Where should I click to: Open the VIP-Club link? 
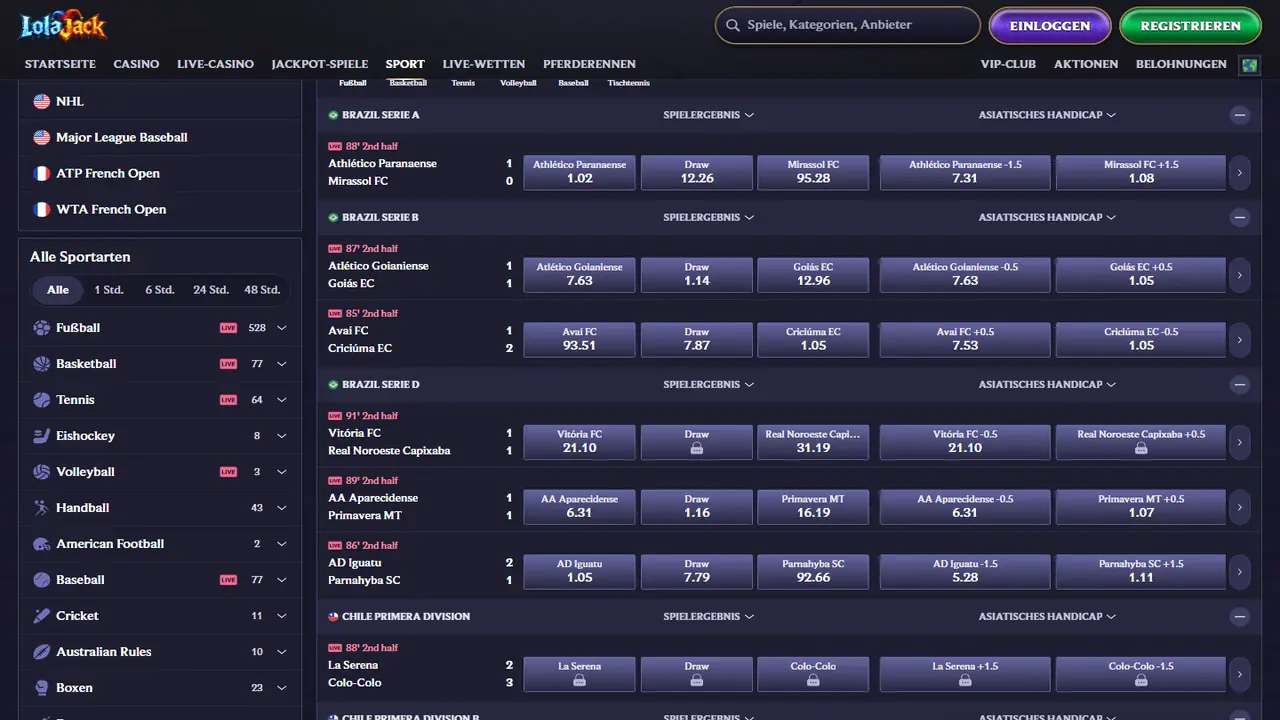(x=1008, y=64)
